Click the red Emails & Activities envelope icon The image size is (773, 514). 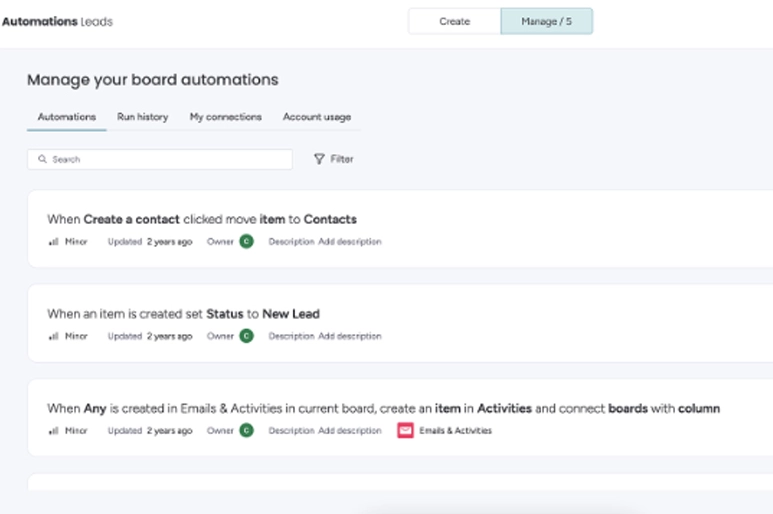pyautogui.click(x=405, y=430)
